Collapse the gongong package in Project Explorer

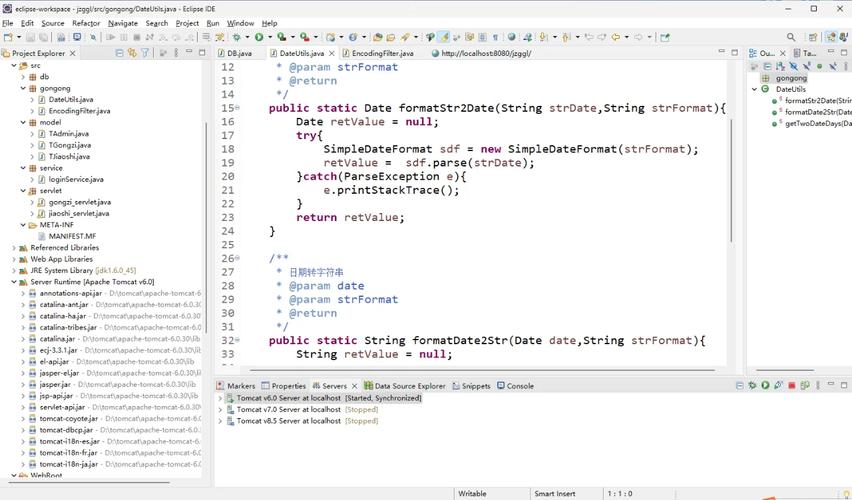pos(25,88)
